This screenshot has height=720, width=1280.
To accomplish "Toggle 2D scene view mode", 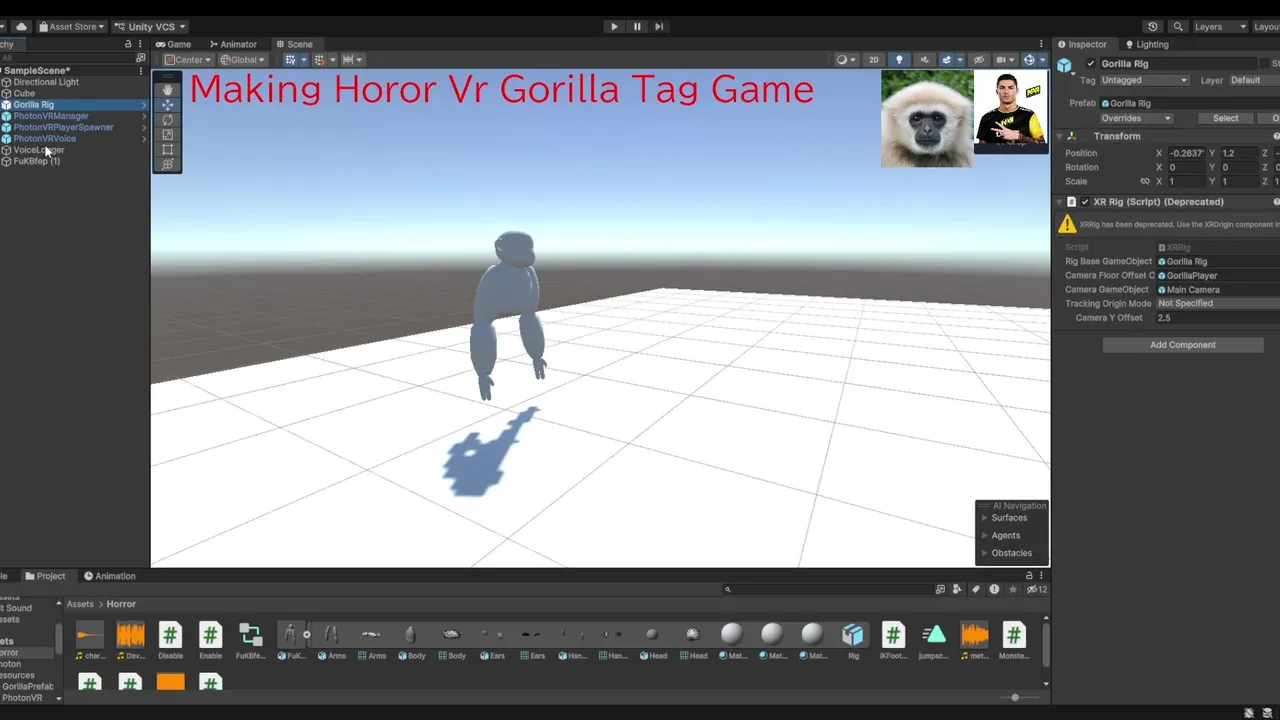I will coord(874,60).
